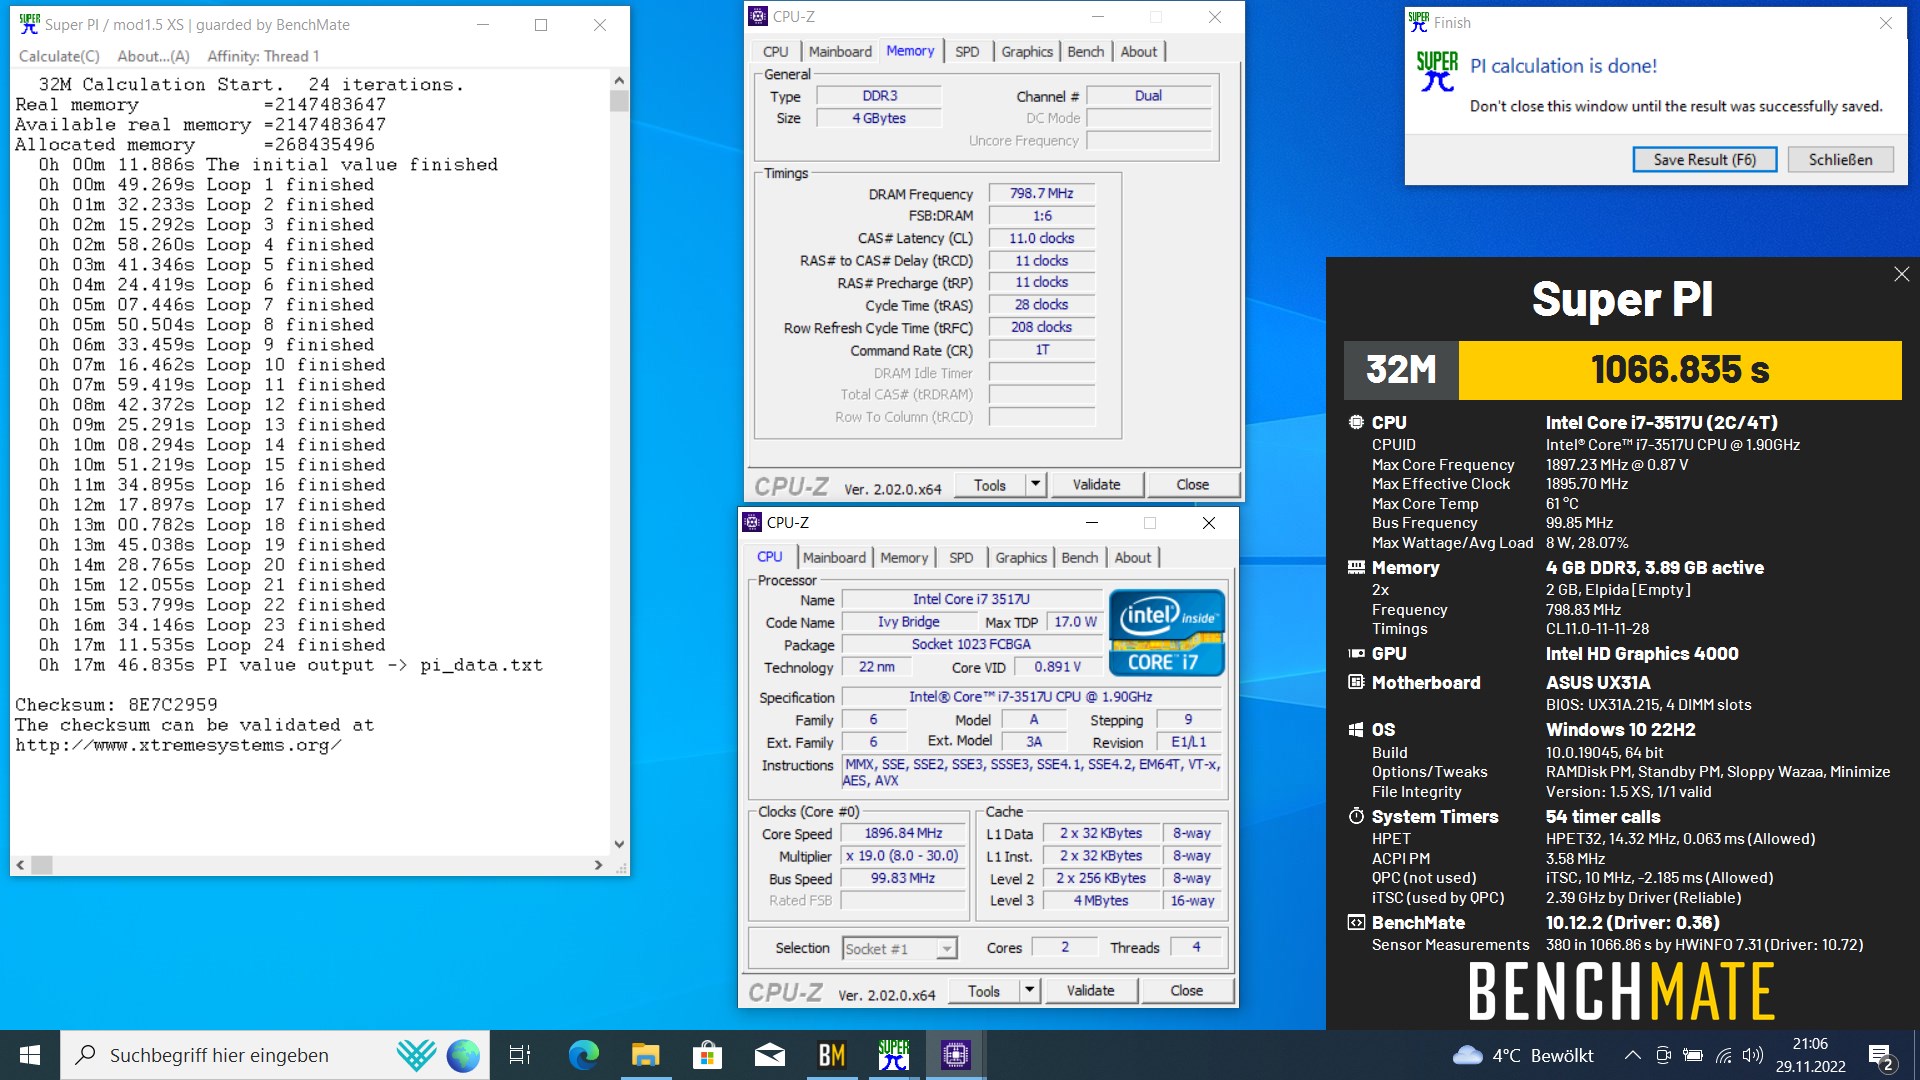Click the volume tray icon
Screen dimensions: 1920x1080
tap(1752, 1055)
